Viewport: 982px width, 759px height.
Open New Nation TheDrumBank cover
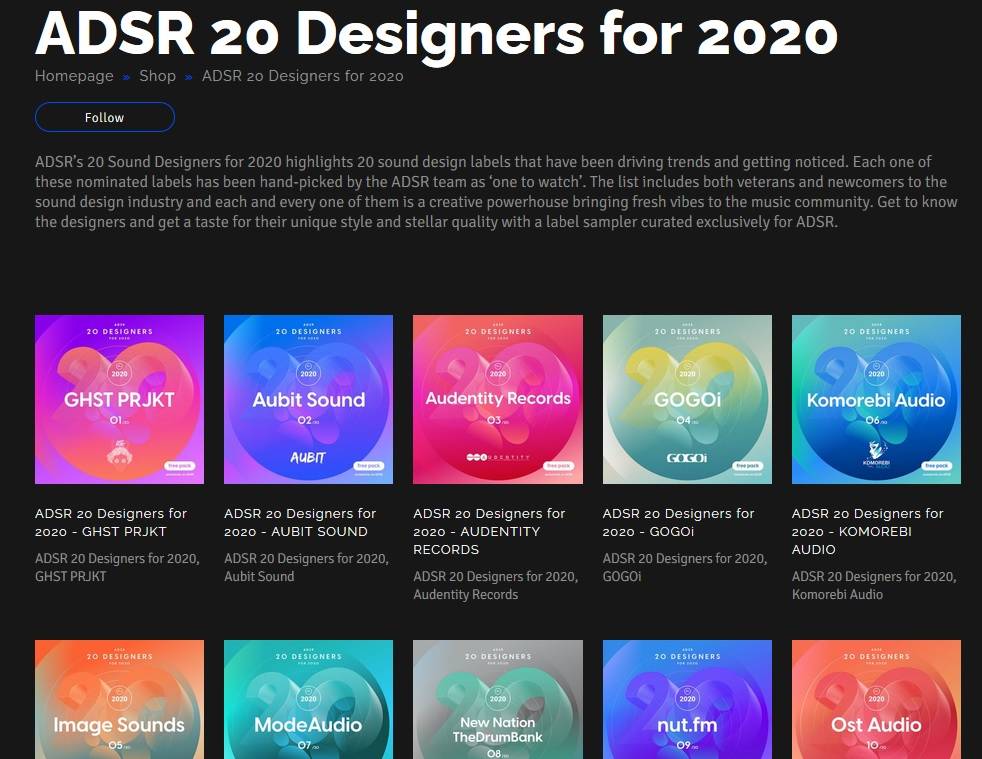pyautogui.click(x=497, y=699)
